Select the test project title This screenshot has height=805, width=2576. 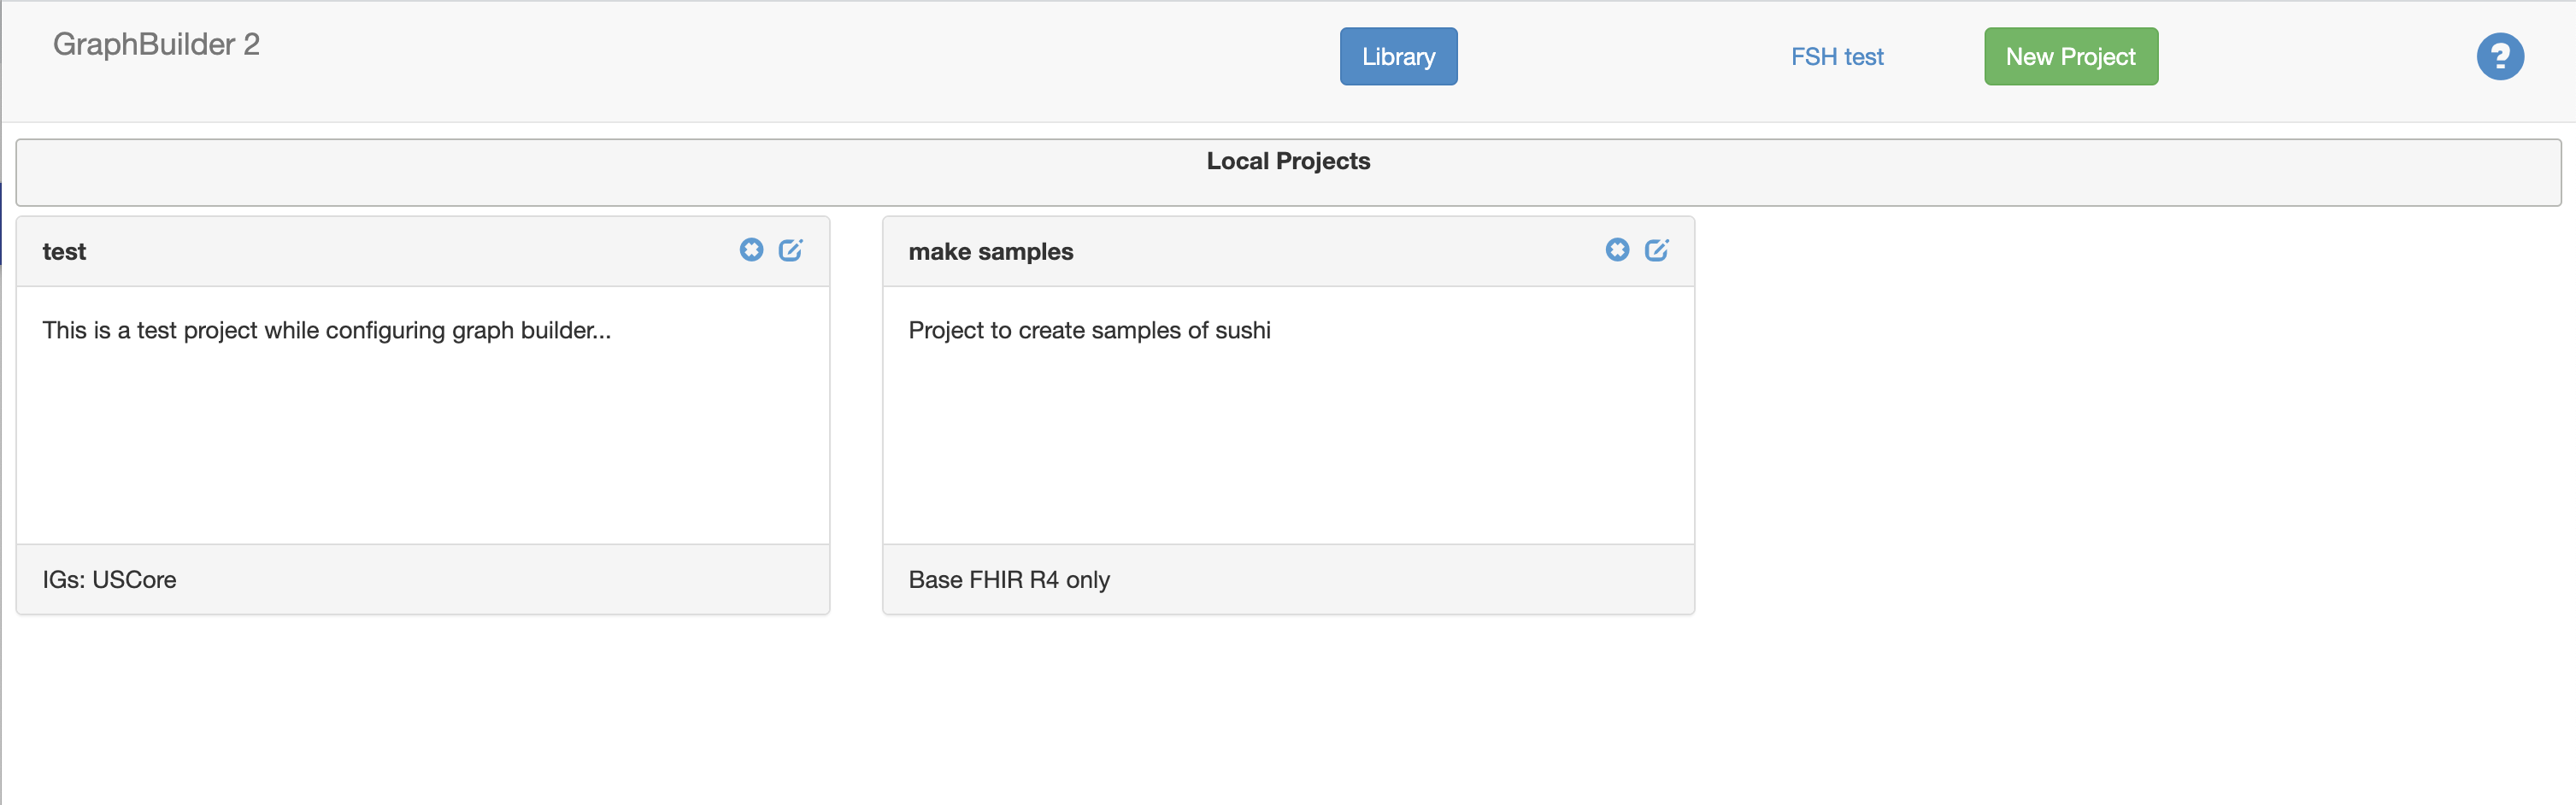[x=64, y=251]
